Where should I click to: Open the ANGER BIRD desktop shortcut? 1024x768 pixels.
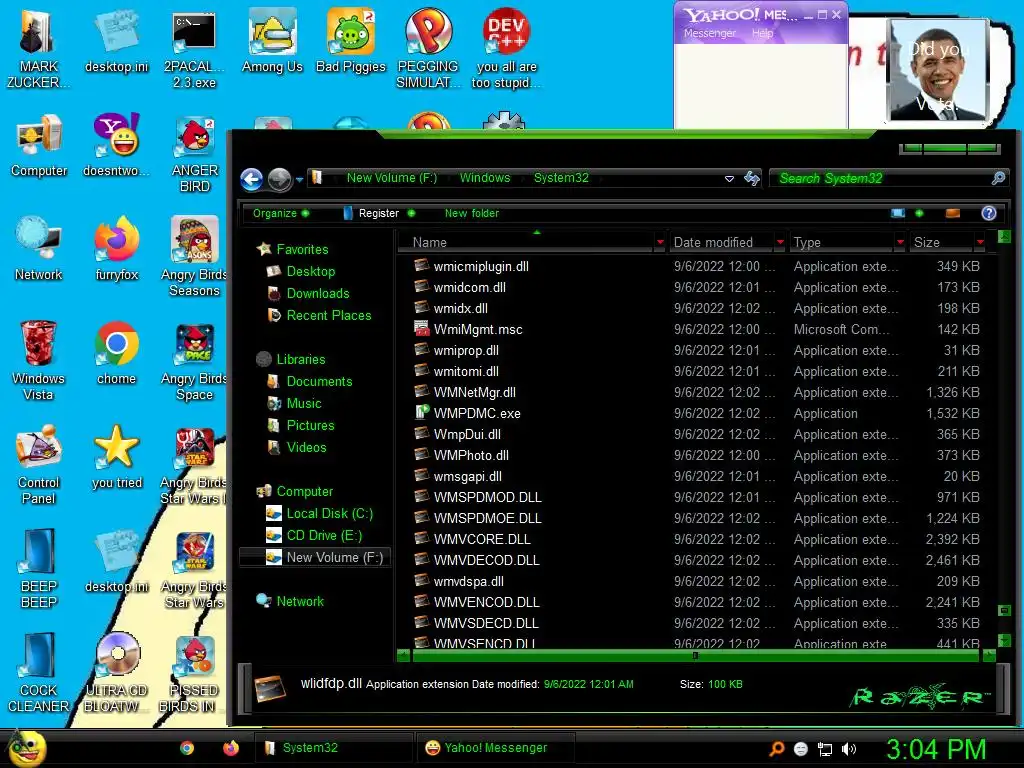[195, 153]
